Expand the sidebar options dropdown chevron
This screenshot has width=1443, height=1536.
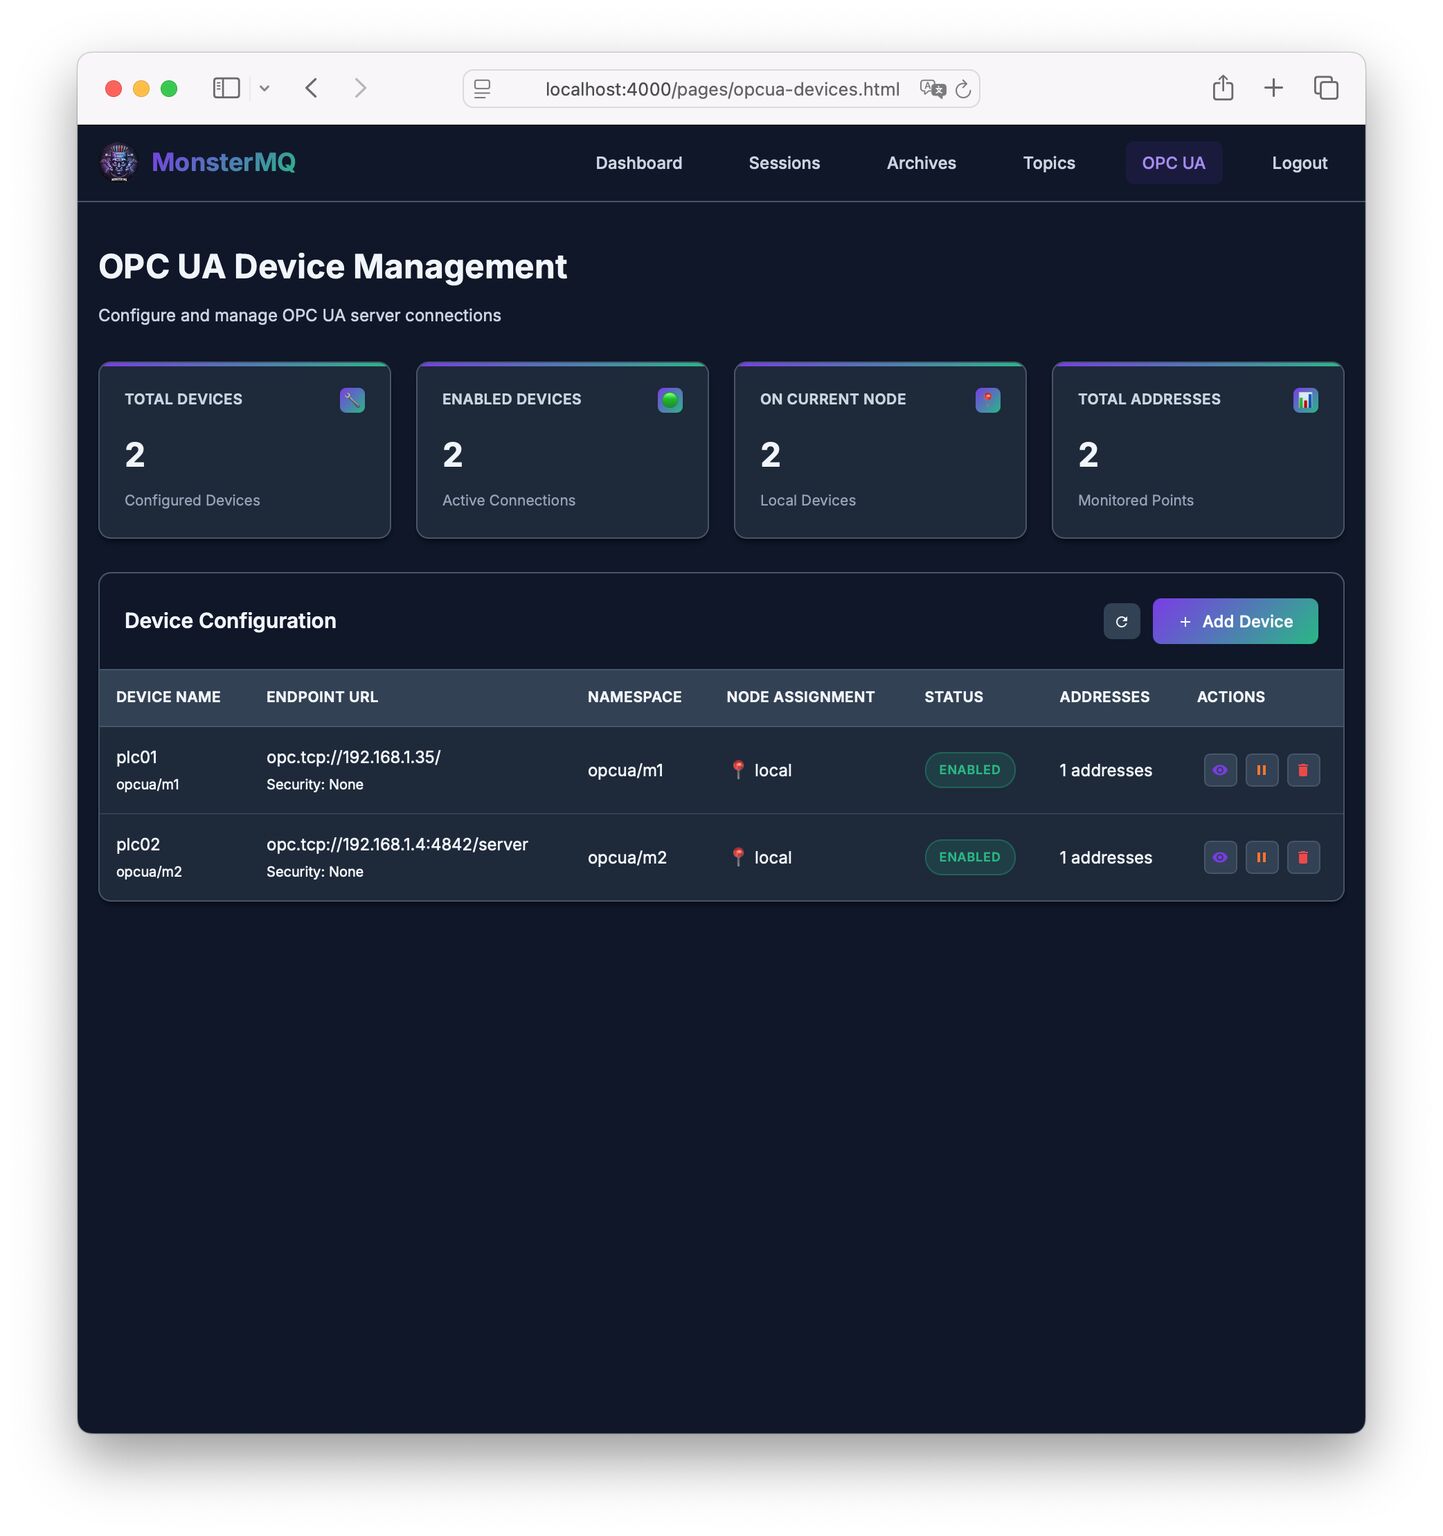264,88
